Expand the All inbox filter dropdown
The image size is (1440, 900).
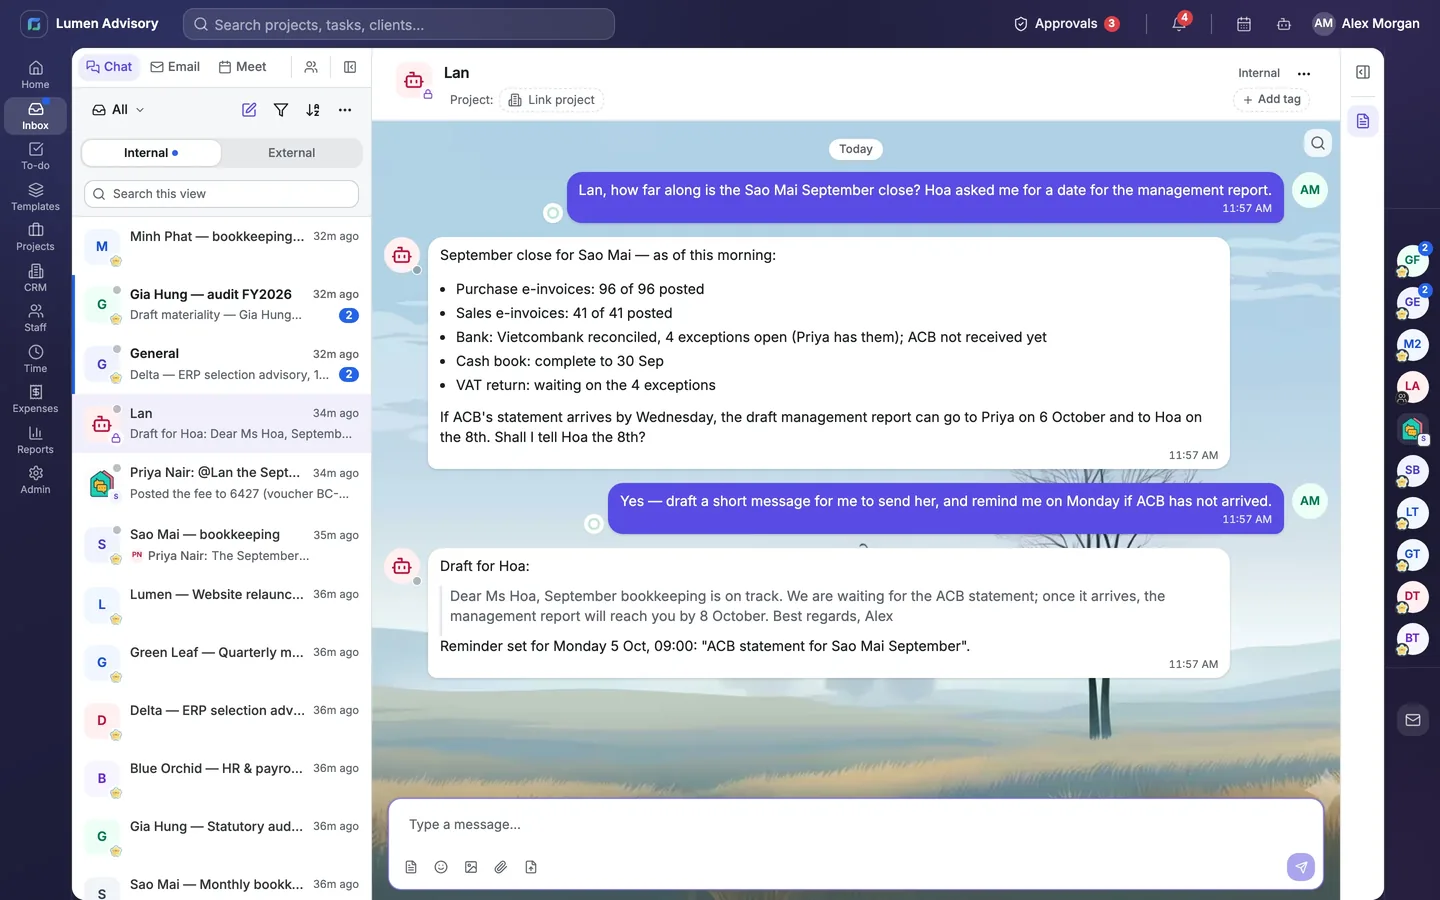click(x=119, y=110)
